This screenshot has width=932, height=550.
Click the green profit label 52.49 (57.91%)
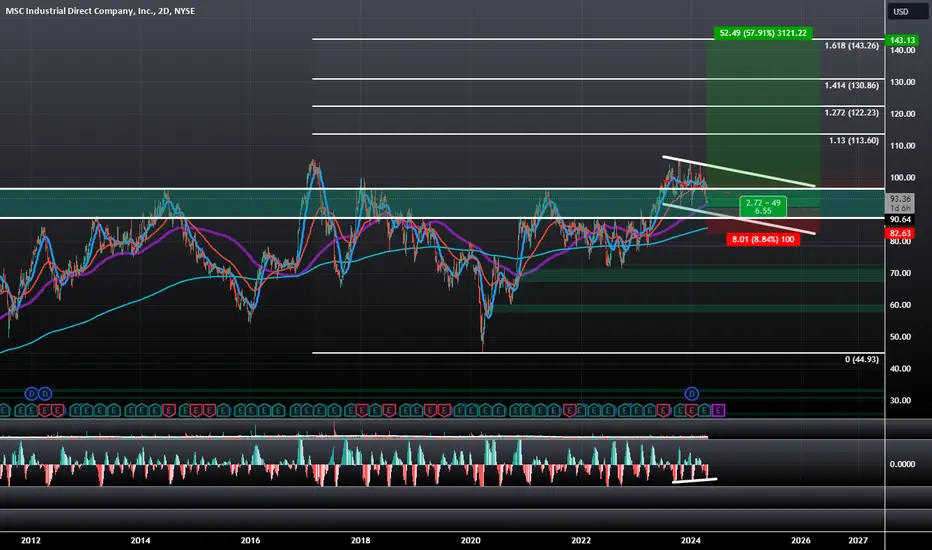(x=763, y=33)
